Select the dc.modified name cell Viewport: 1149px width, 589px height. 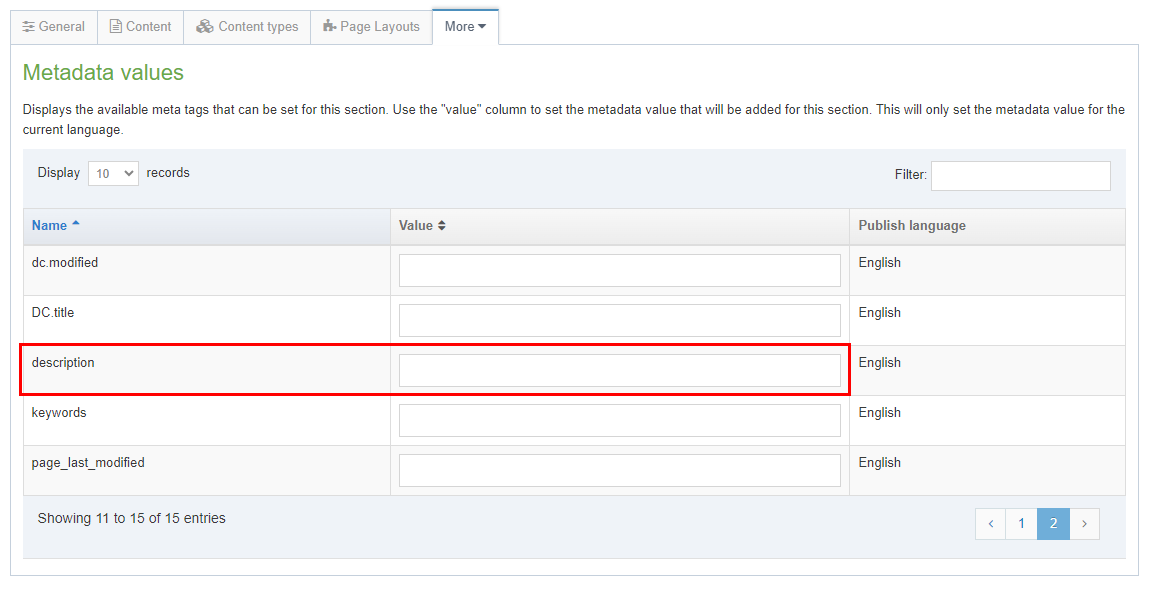click(x=207, y=270)
